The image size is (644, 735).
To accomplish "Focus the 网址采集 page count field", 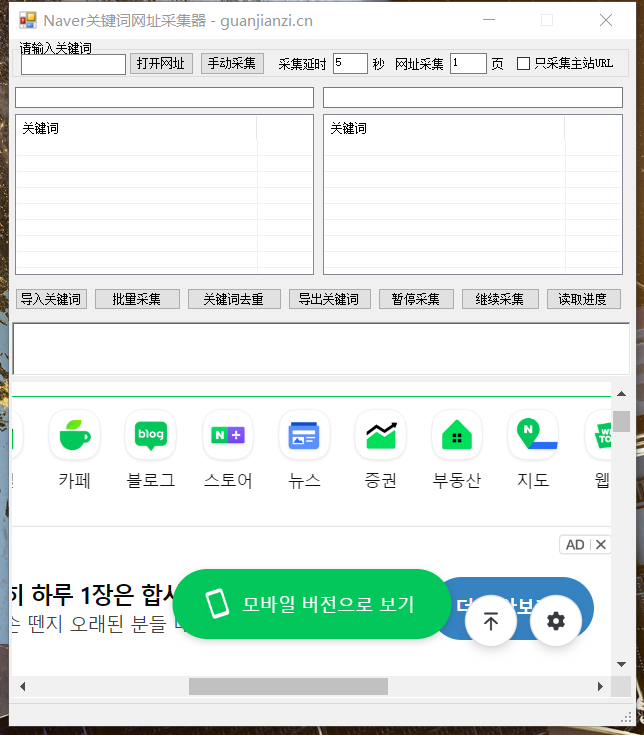I will point(468,63).
